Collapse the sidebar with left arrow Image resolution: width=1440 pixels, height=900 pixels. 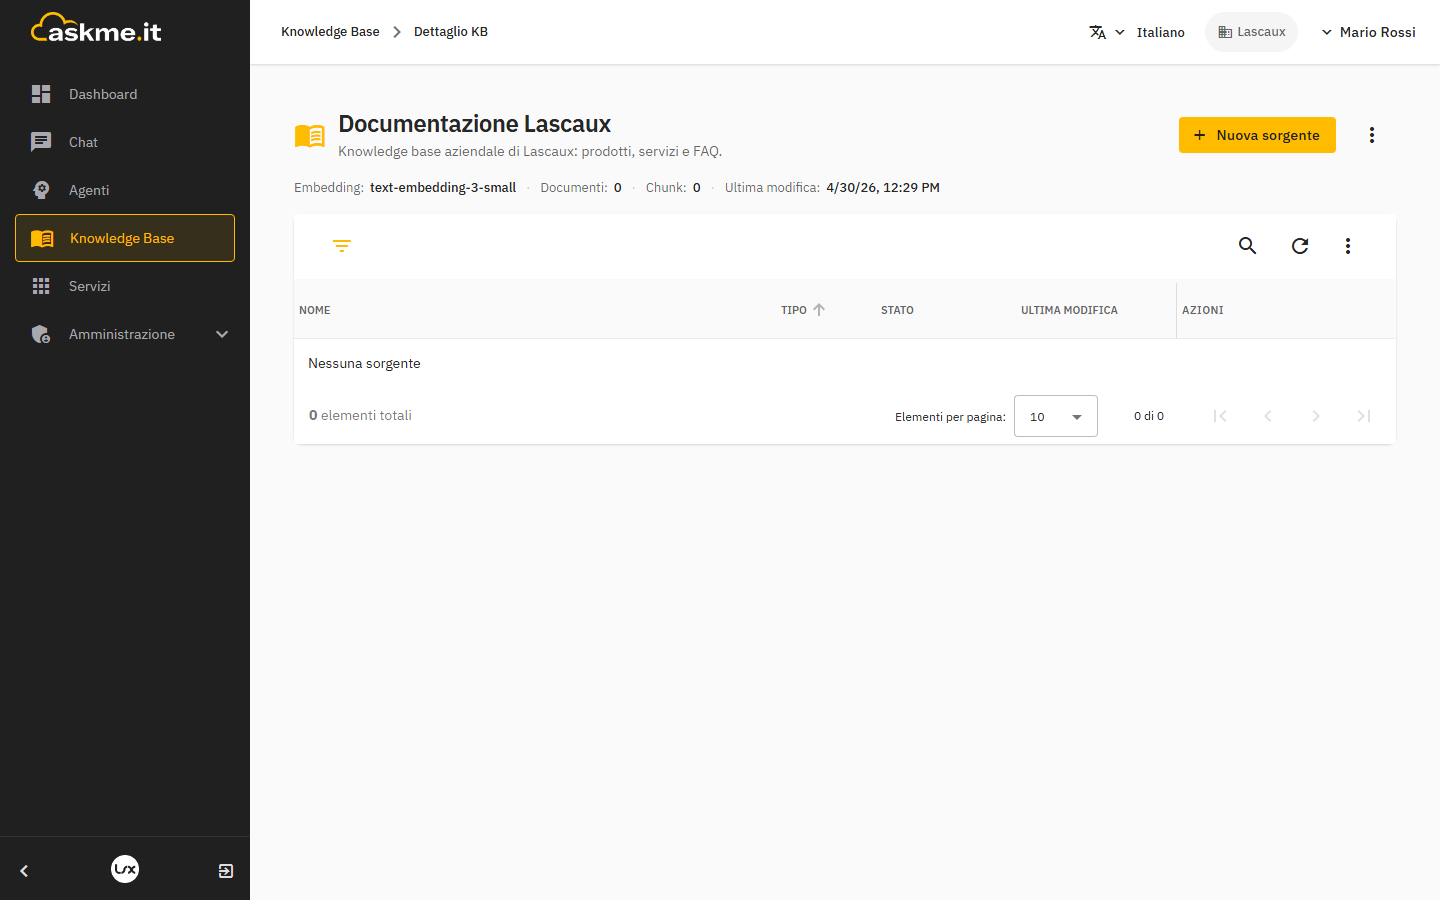24,871
